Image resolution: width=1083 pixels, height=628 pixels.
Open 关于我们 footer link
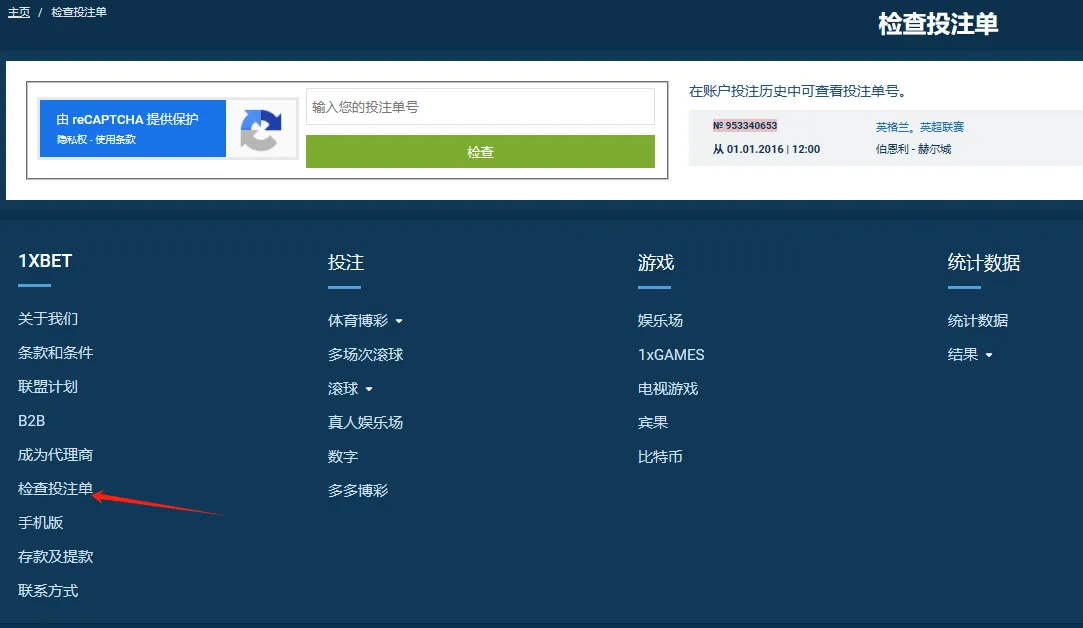[48, 318]
